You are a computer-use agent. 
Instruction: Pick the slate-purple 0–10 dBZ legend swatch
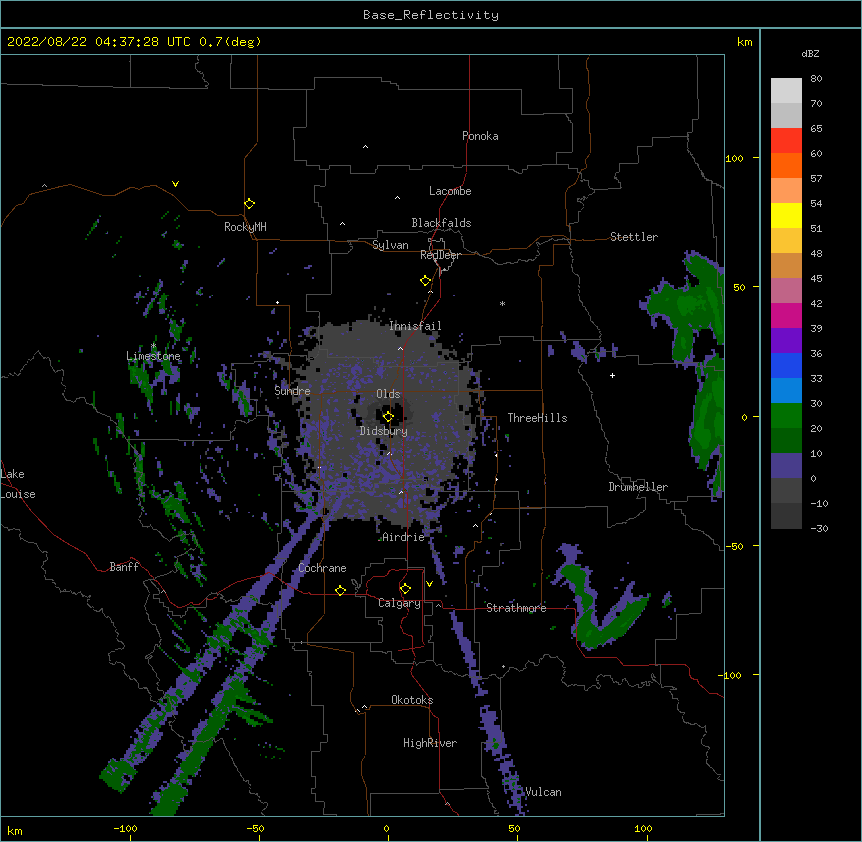(786, 466)
